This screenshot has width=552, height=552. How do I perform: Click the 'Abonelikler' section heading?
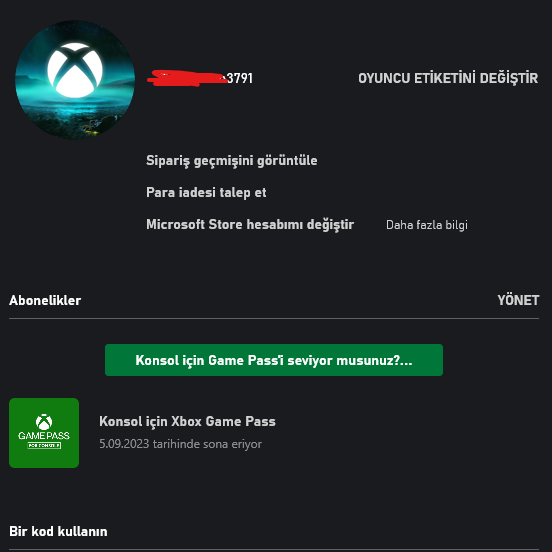[x=45, y=300]
